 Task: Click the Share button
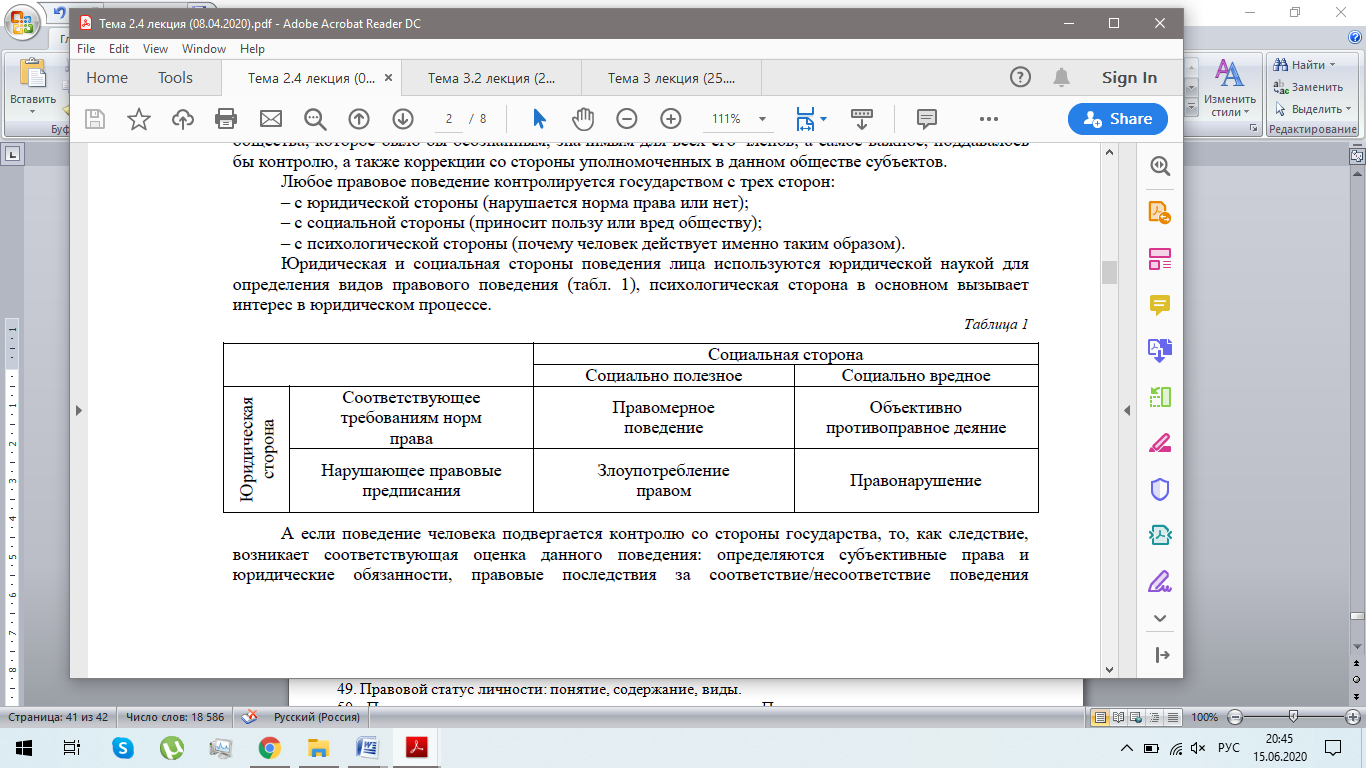[1118, 119]
